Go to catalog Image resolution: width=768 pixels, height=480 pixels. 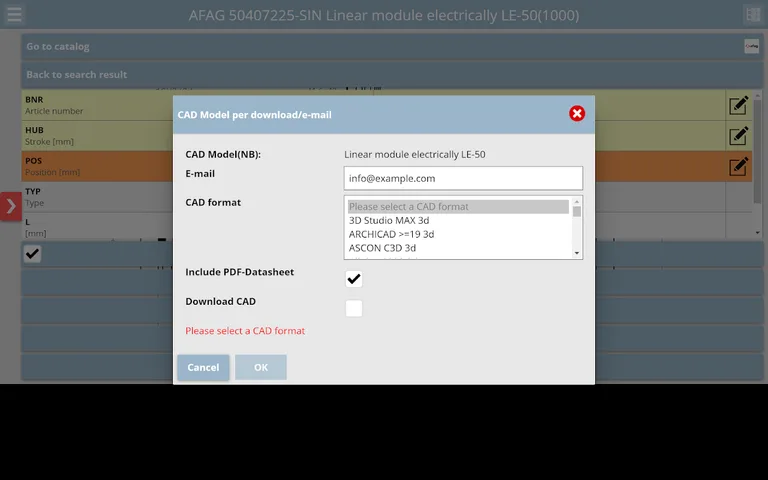point(392,47)
